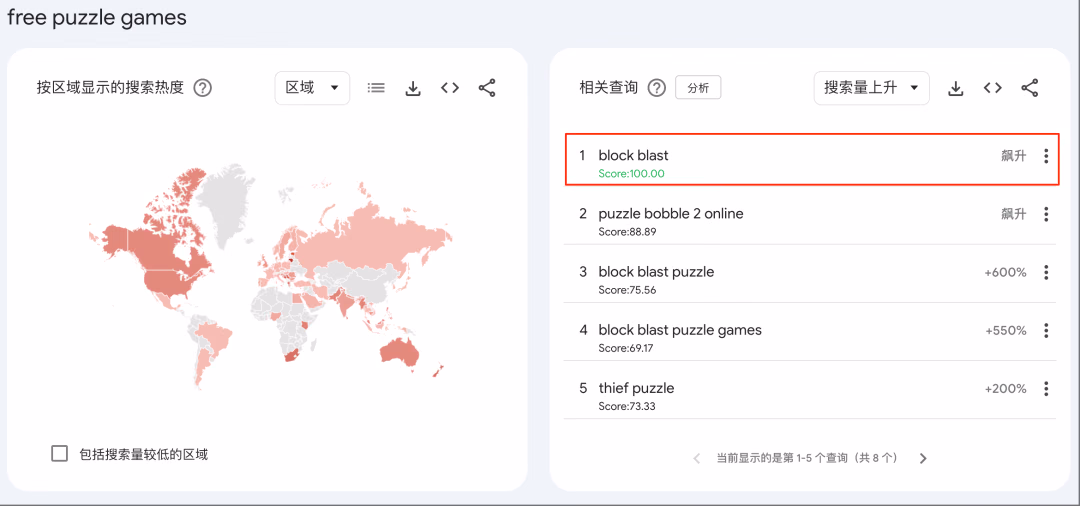Click 飙升 label for puzzle bobble 2 online

(1014, 214)
